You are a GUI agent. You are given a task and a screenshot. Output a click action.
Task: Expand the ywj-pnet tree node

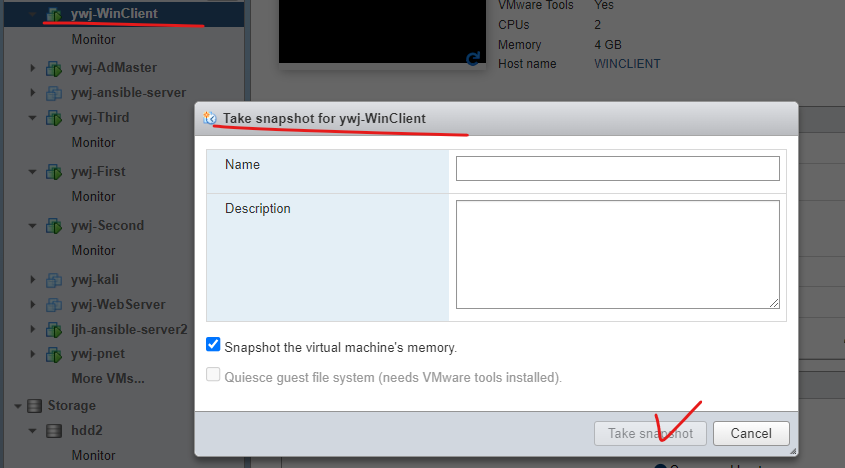(x=32, y=354)
